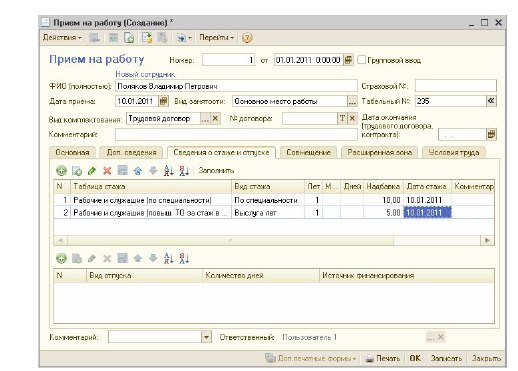Sort стаж table ascending

pos(169,171)
